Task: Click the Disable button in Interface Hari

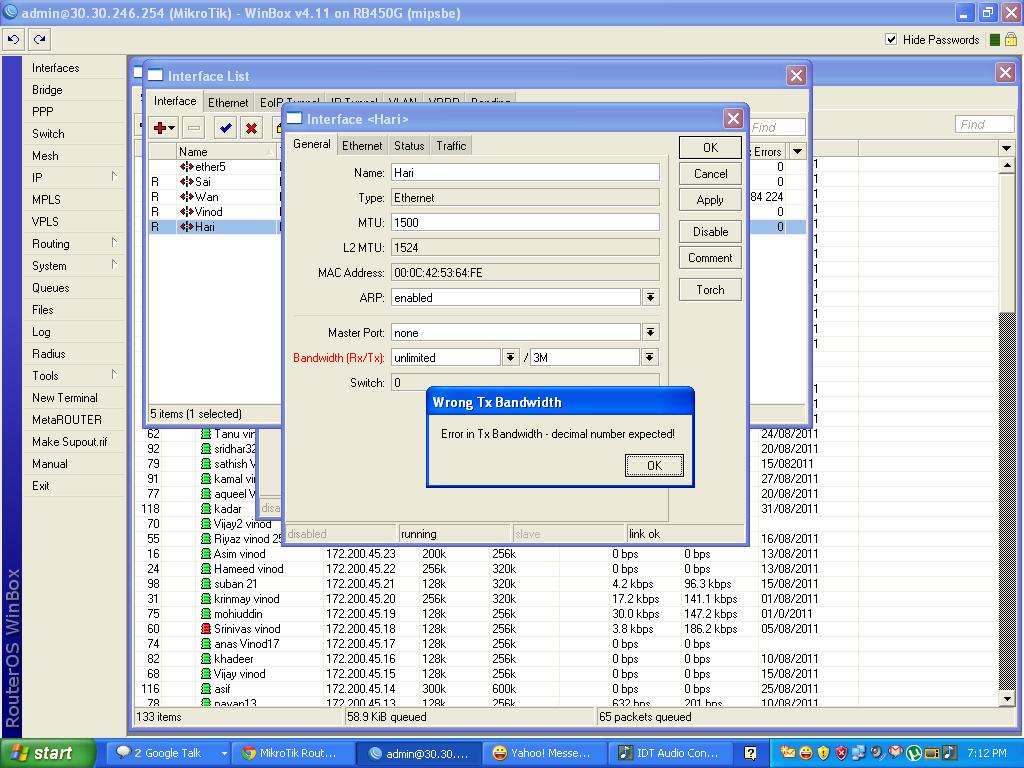Action: (x=710, y=232)
